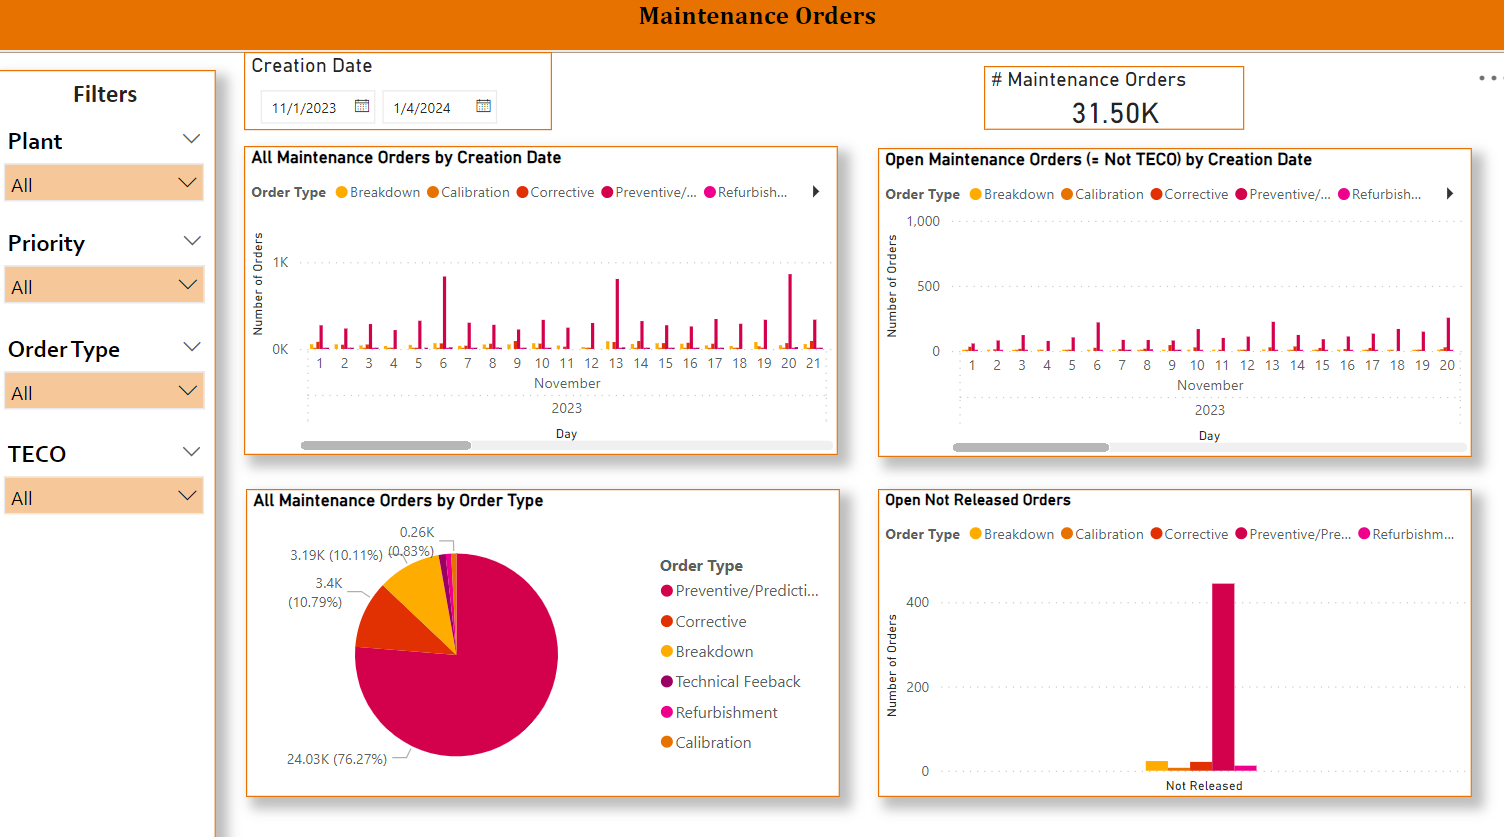Collapse the Plant filter header chevron

[192, 139]
